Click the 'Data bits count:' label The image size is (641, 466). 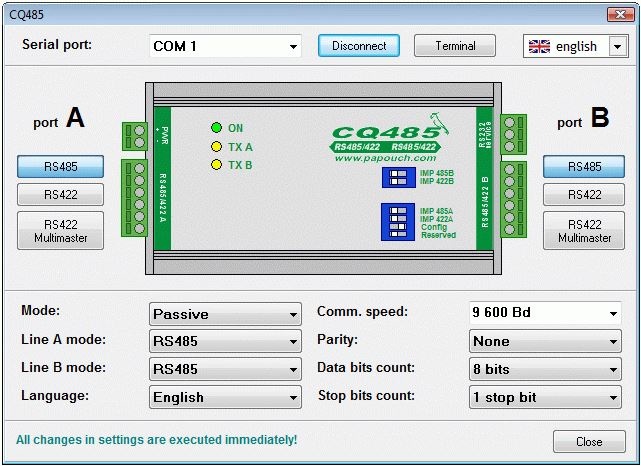tap(366, 367)
